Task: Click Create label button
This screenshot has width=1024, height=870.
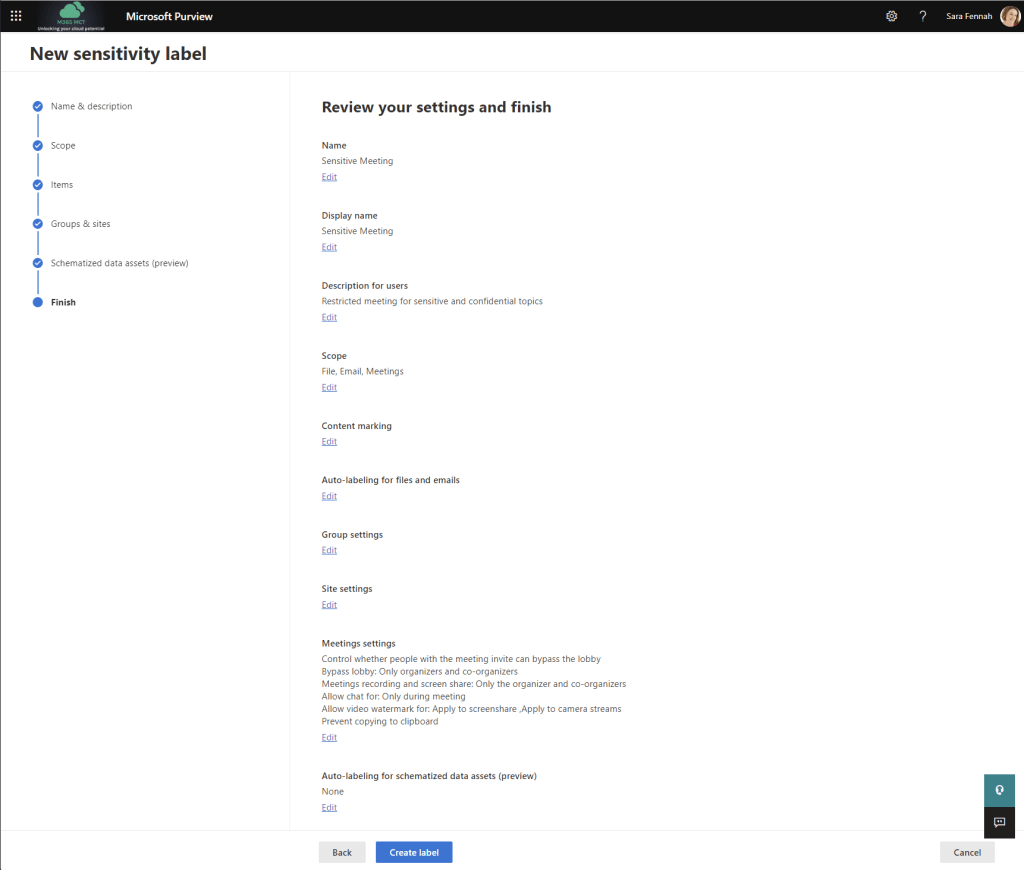Action: click(x=414, y=852)
